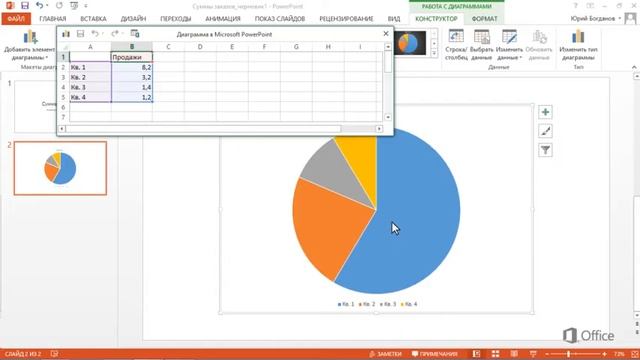Click Edit Data in Excel icon in data window
This screenshot has width=640, height=360.
point(135,34)
